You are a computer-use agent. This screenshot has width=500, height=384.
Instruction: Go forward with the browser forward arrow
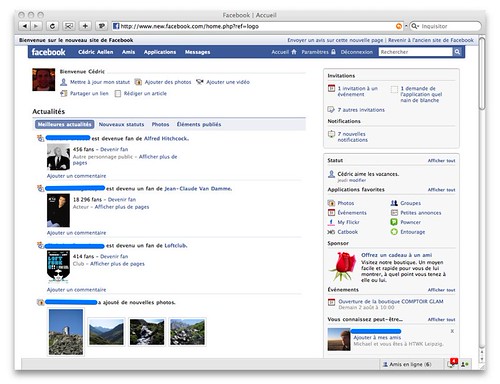[36, 26]
